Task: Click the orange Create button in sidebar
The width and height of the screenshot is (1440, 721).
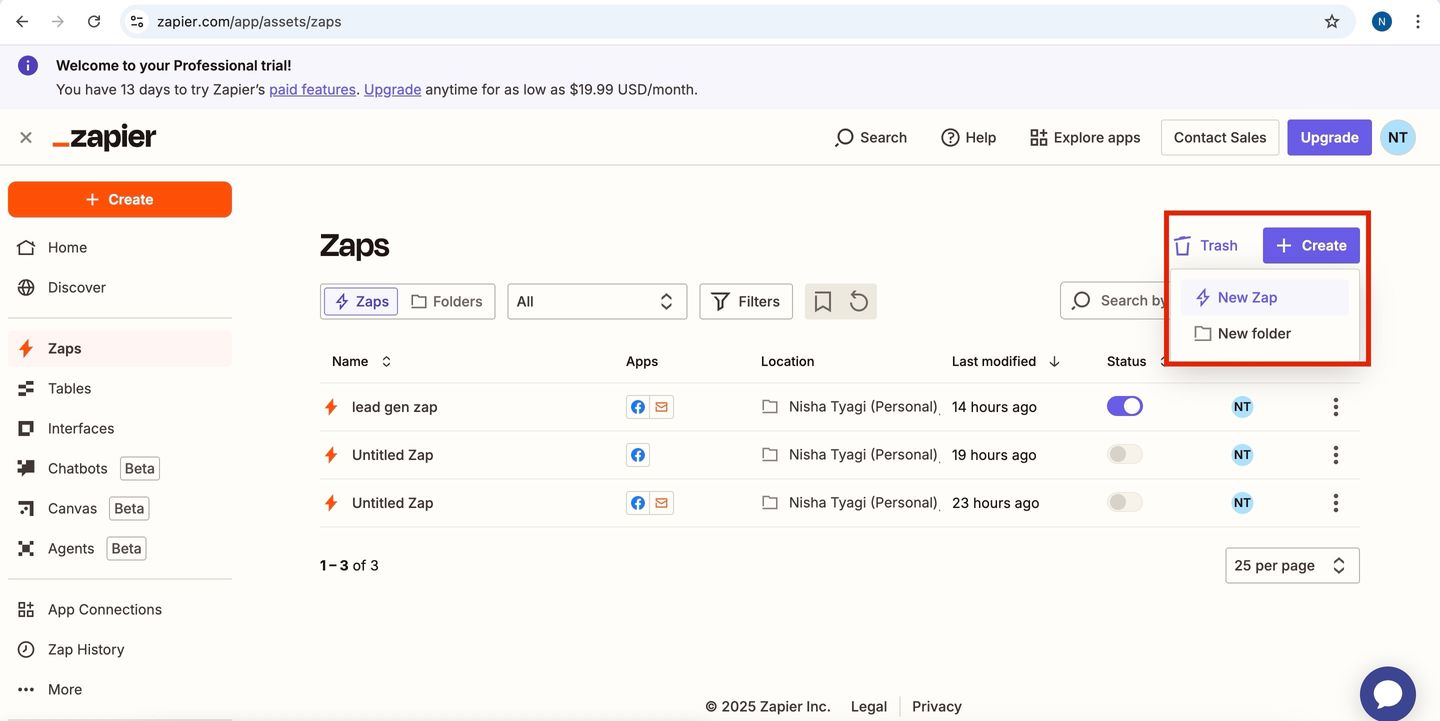Action: (120, 199)
